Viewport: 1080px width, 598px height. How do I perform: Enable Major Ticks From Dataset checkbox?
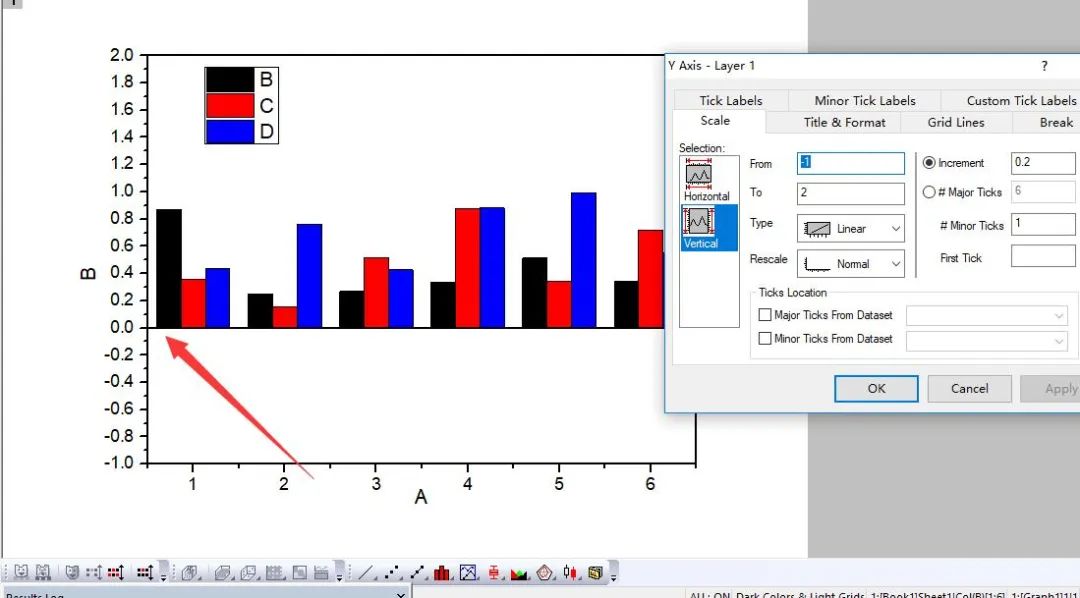coord(765,315)
